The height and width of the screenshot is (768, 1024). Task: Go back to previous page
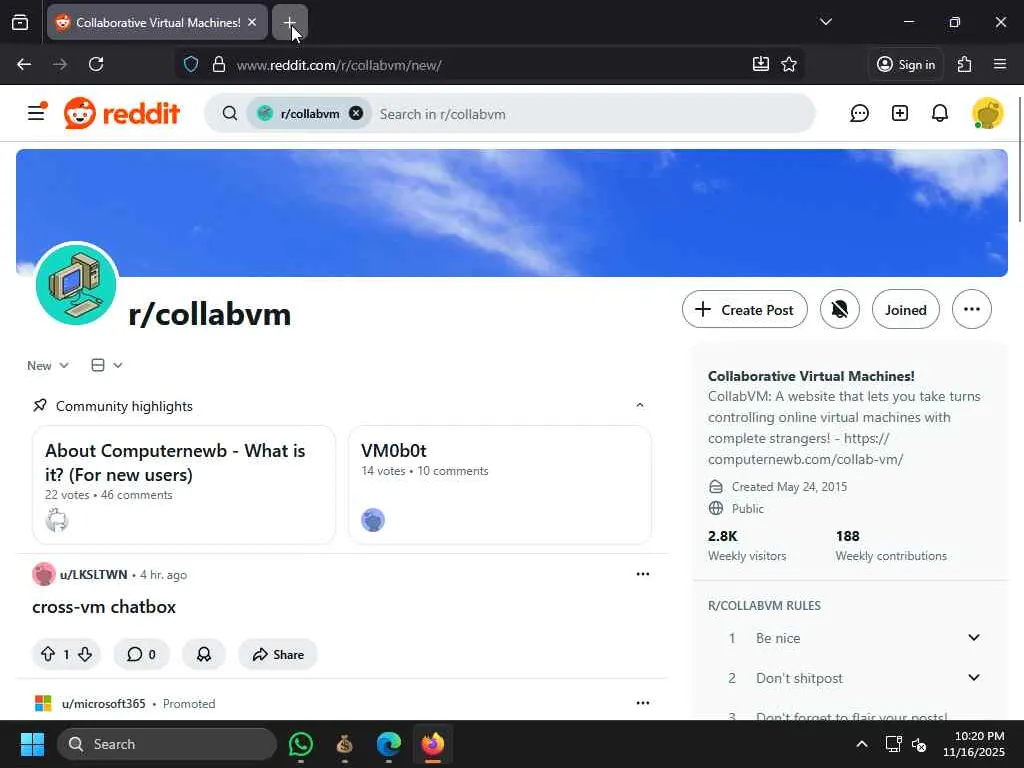[x=24, y=64]
